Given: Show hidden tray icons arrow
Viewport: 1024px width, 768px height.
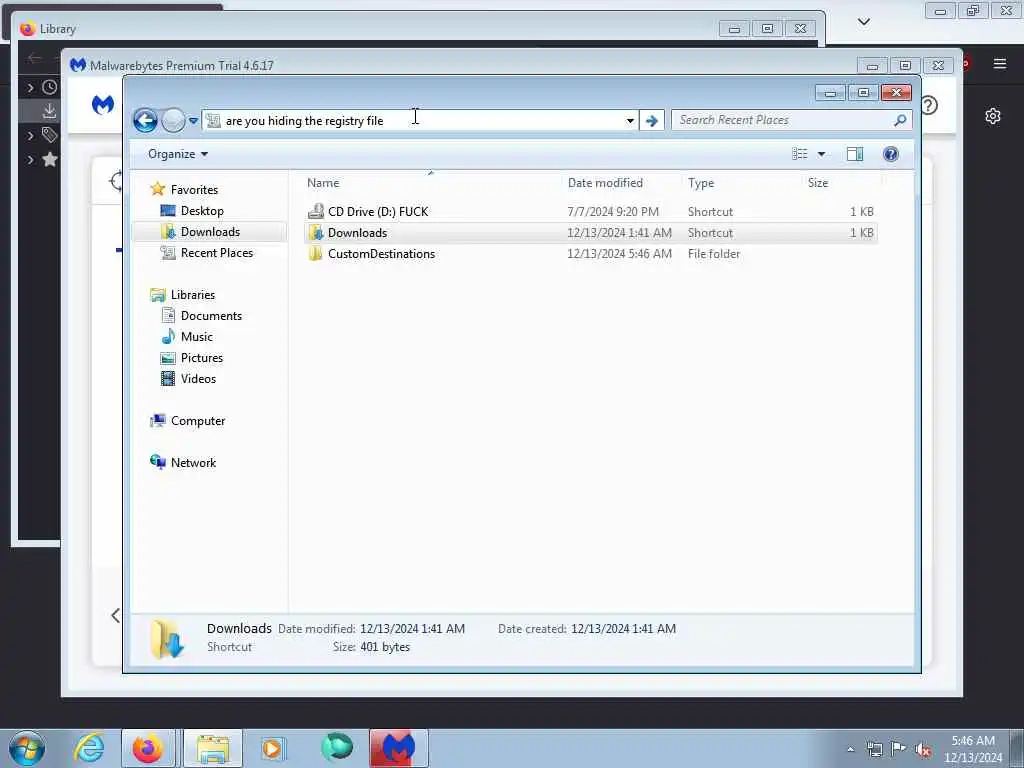Looking at the screenshot, I should tap(850, 749).
